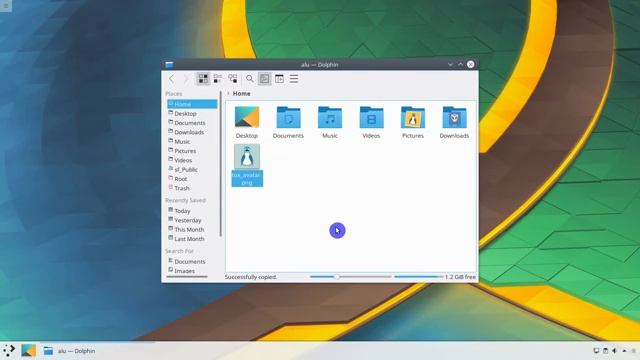Switch to Compact view mode

218,79
